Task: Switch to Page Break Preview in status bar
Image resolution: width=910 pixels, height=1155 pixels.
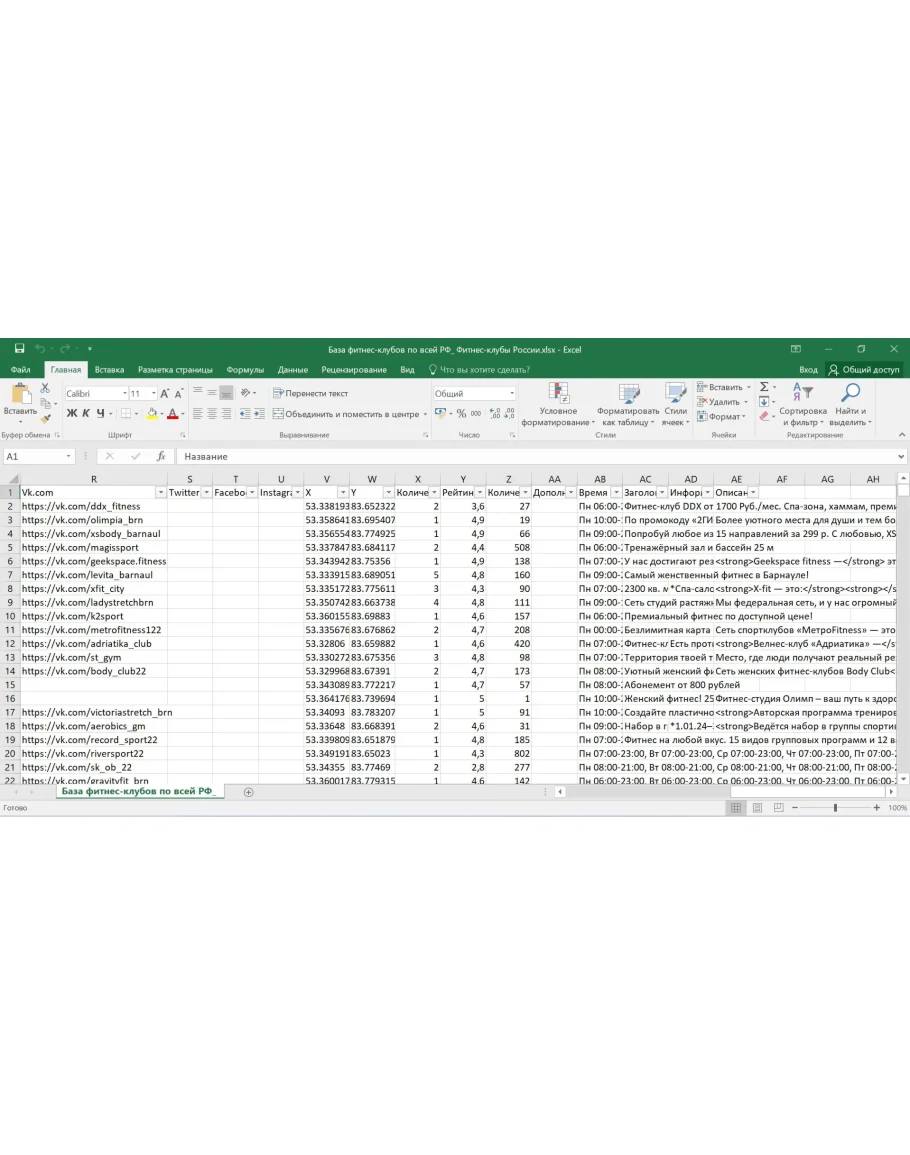Action: click(778, 807)
